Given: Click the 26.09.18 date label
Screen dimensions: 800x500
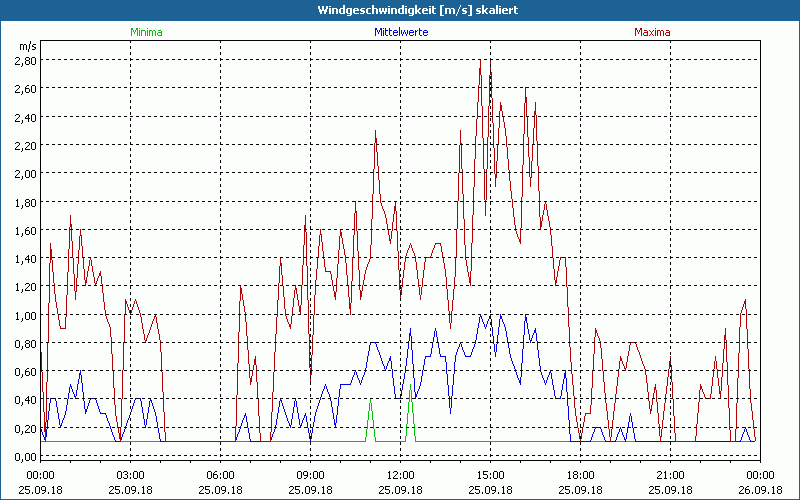Looking at the screenshot, I should 760,490.
